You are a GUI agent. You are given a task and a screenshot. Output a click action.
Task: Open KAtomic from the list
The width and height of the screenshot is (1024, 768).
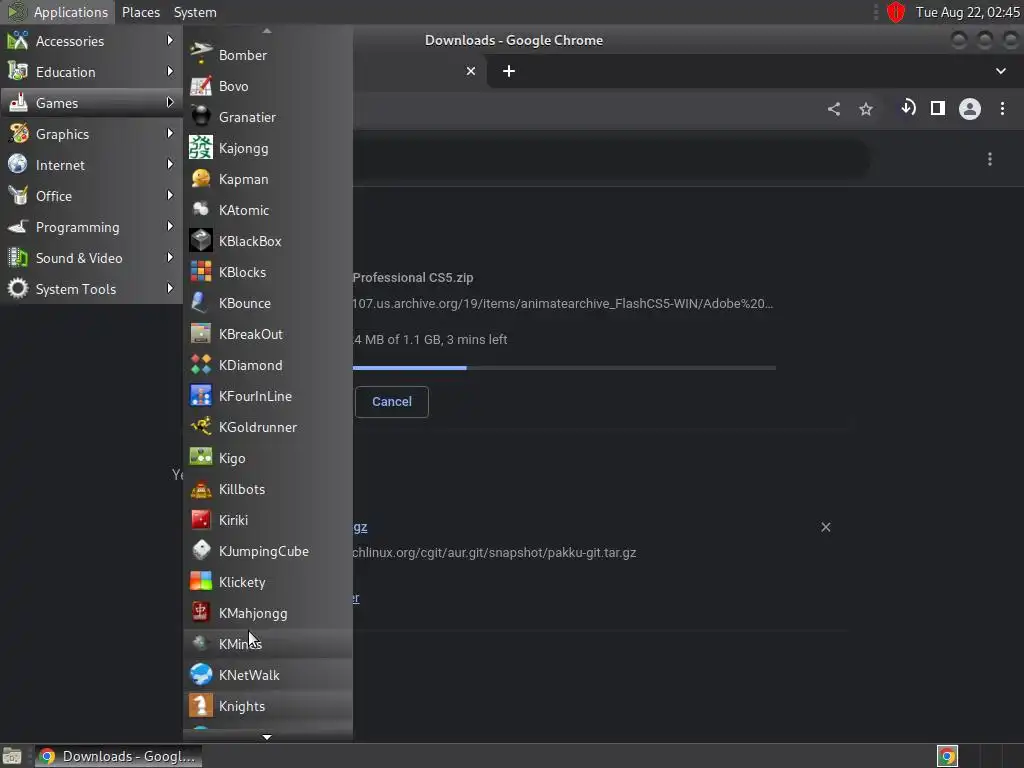coord(268,210)
